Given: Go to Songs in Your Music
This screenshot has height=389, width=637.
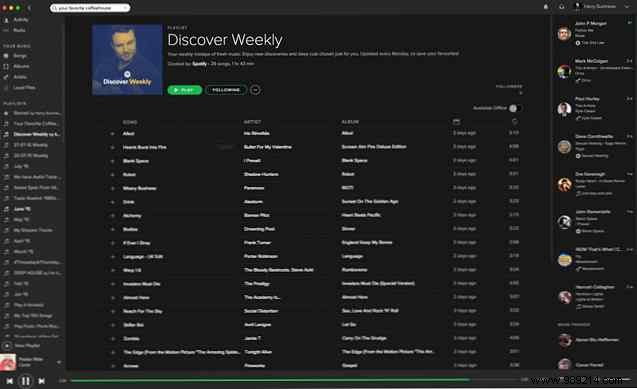Looking at the screenshot, I should pos(20,56).
